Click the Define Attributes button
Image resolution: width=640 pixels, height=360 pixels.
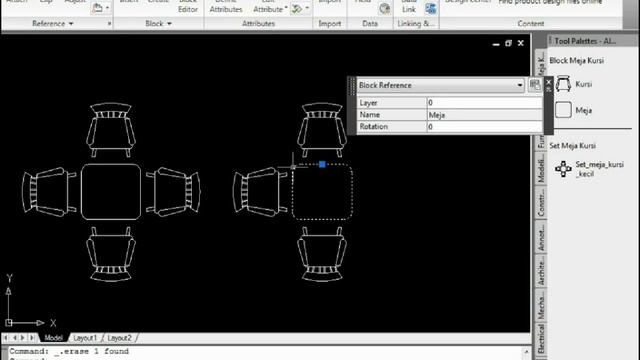pyautogui.click(x=226, y=6)
